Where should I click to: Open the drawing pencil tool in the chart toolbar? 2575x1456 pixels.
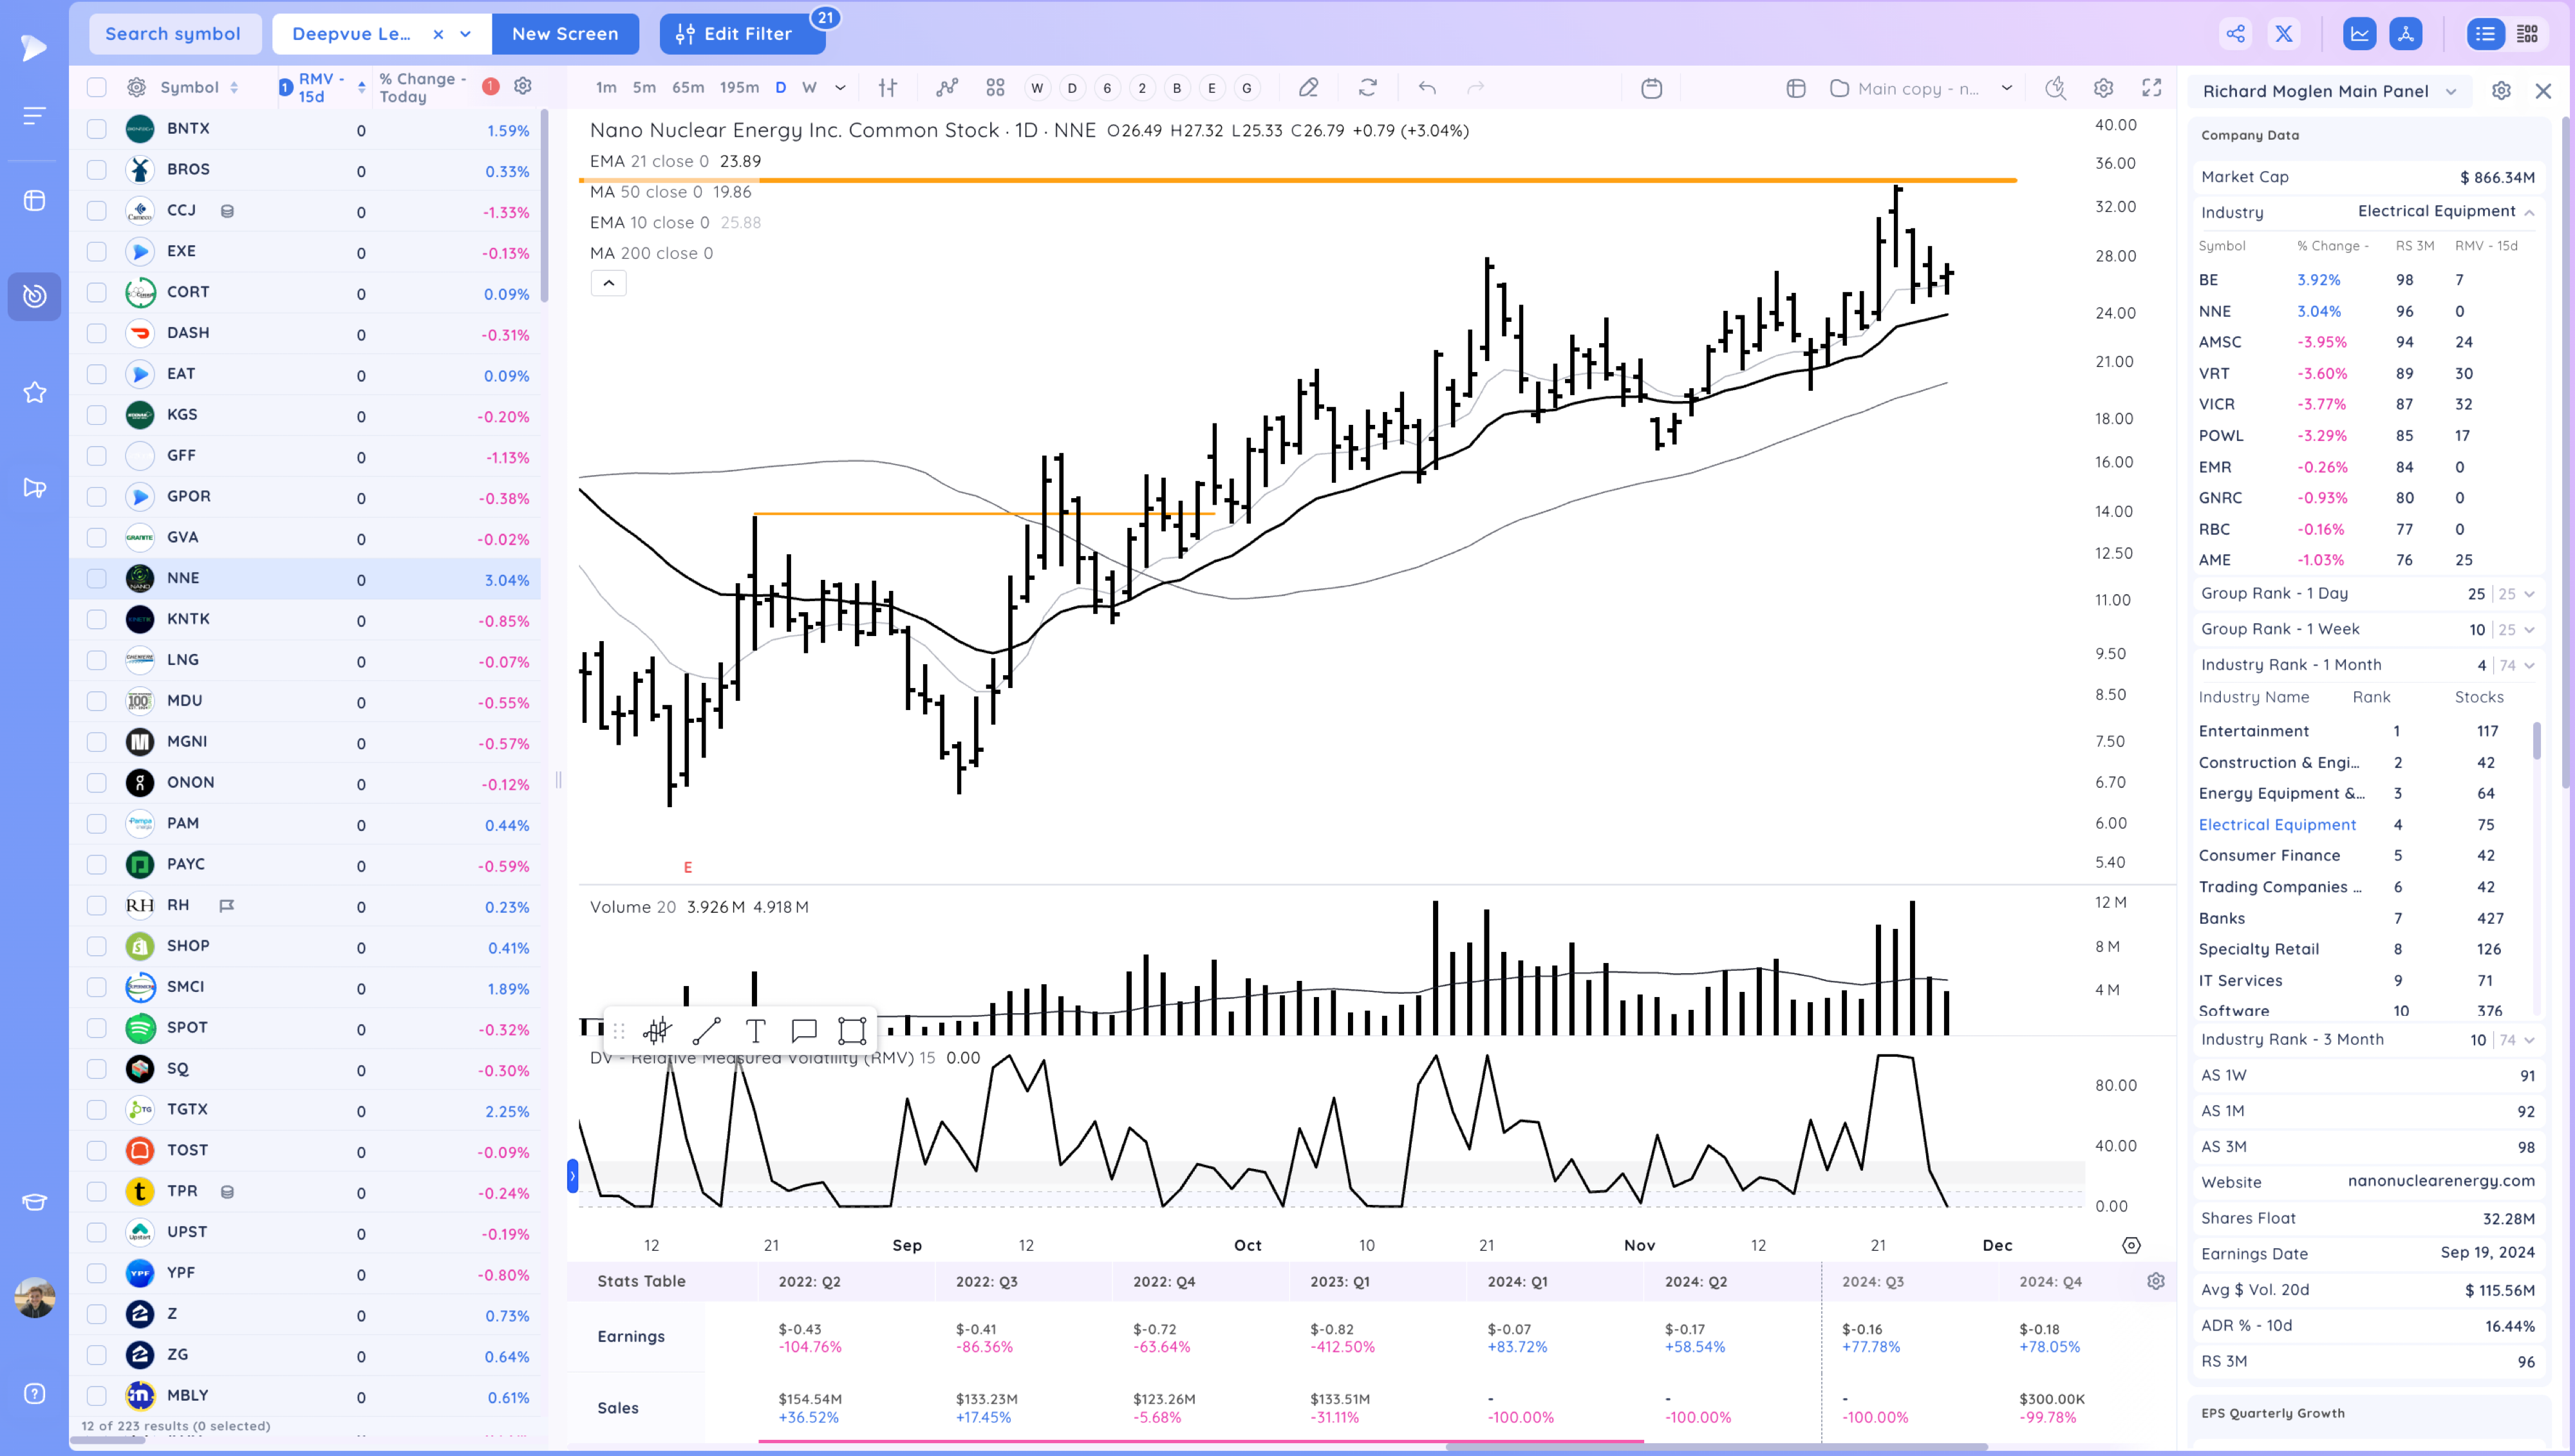1308,88
